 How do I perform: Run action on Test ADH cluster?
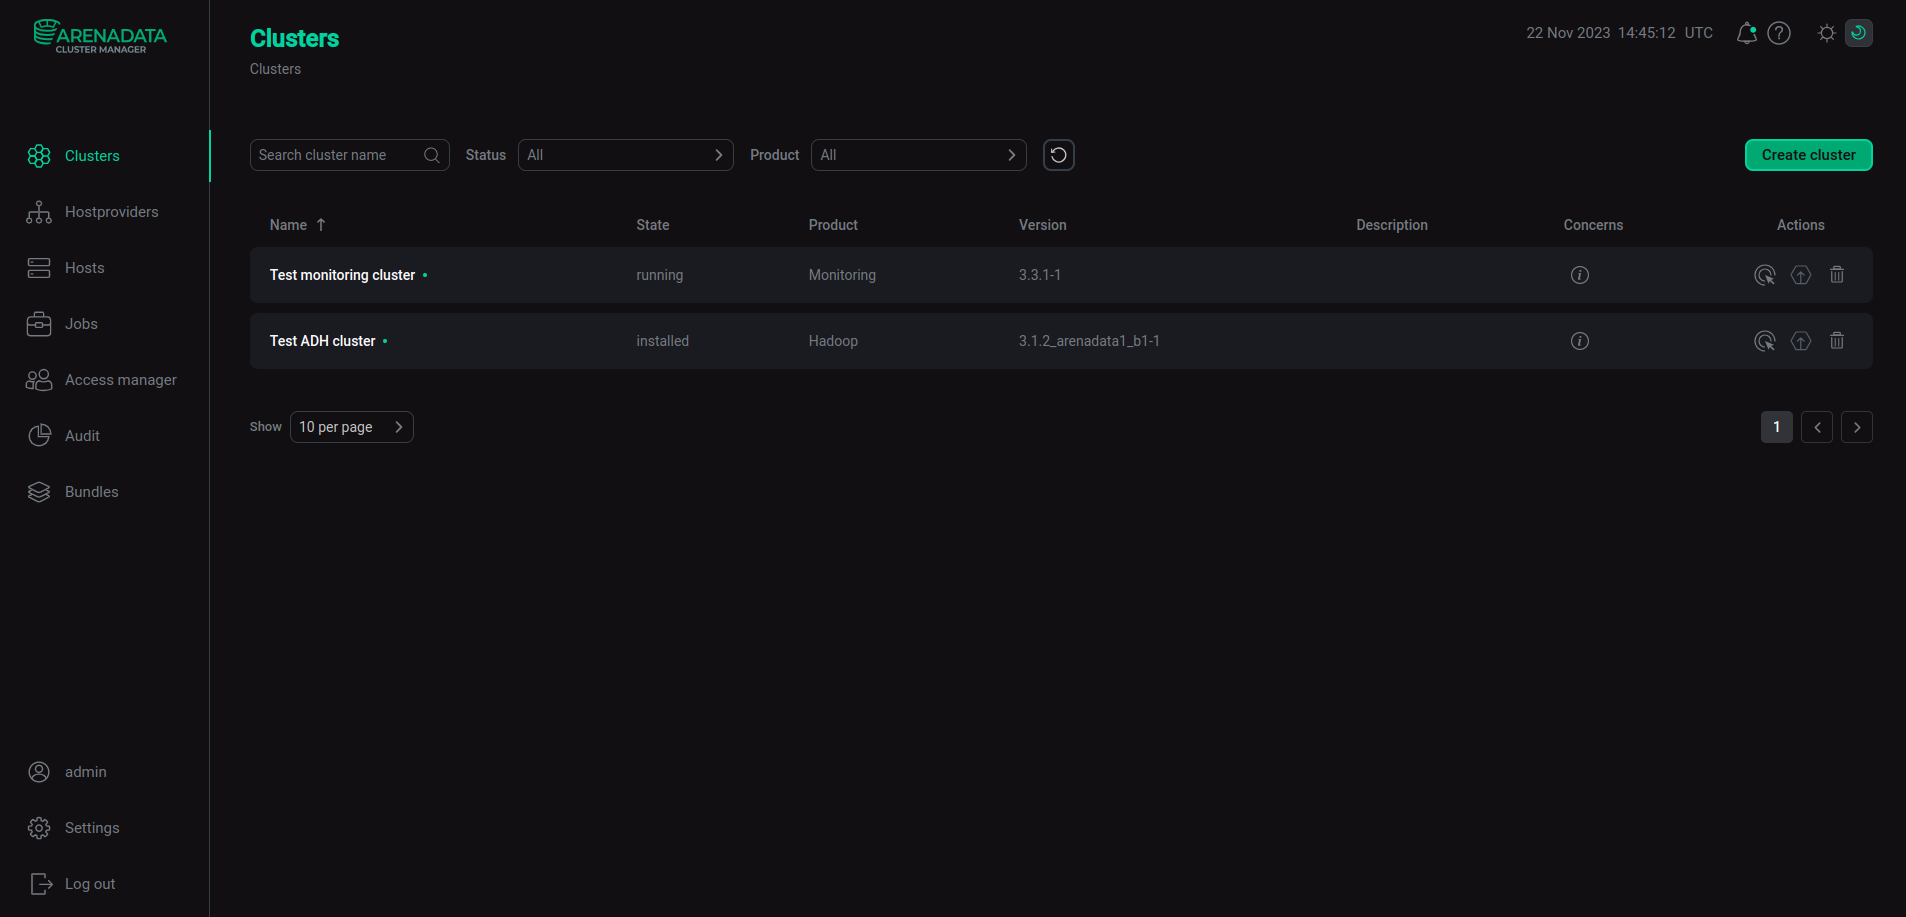point(1765,341)
